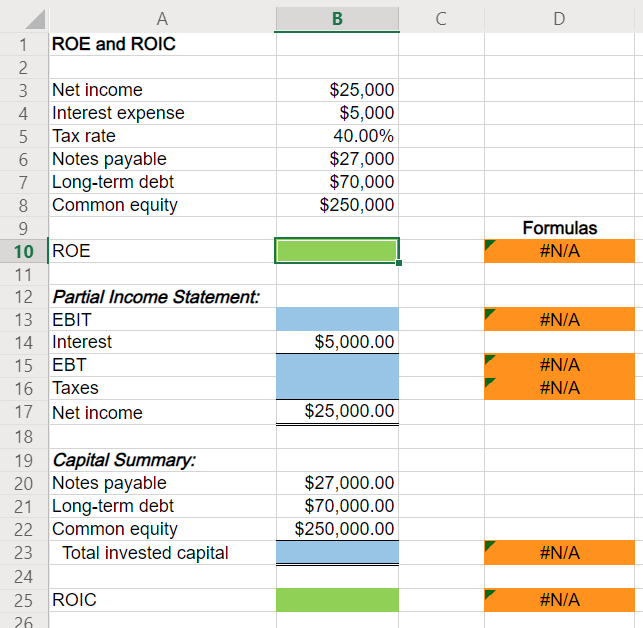The image size is (643, 628).
Task: Select row 1 header
Action: point(23,44)
